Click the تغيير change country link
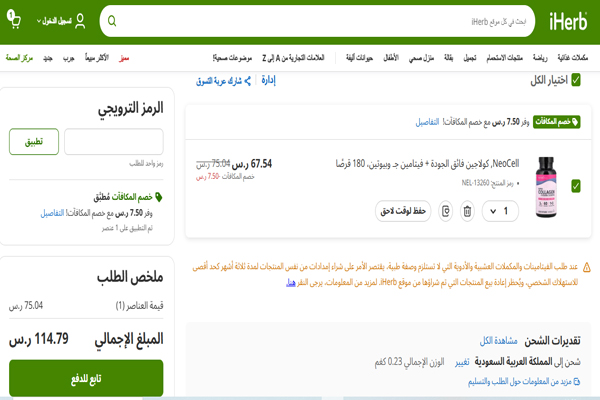The width and height of the screenshot is (600, 400). point(462,362)
